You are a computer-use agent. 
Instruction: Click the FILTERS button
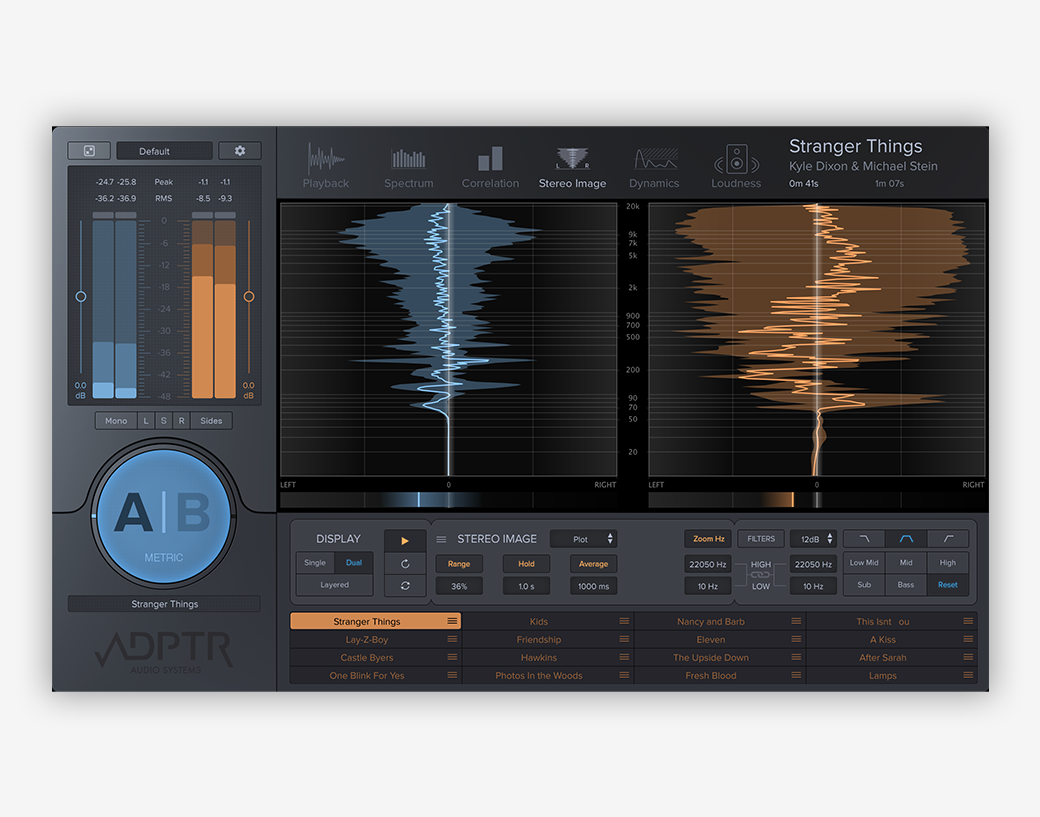point(761,538)
